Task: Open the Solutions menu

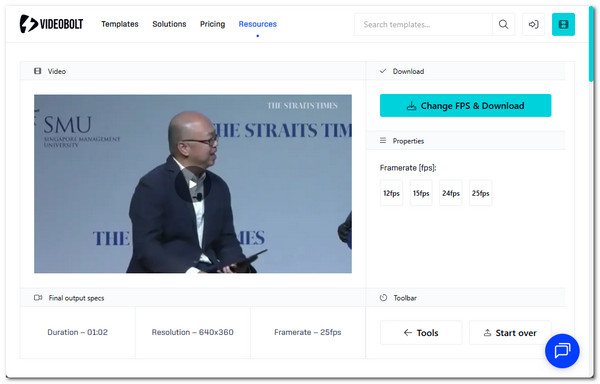Action: pos(169,24)
